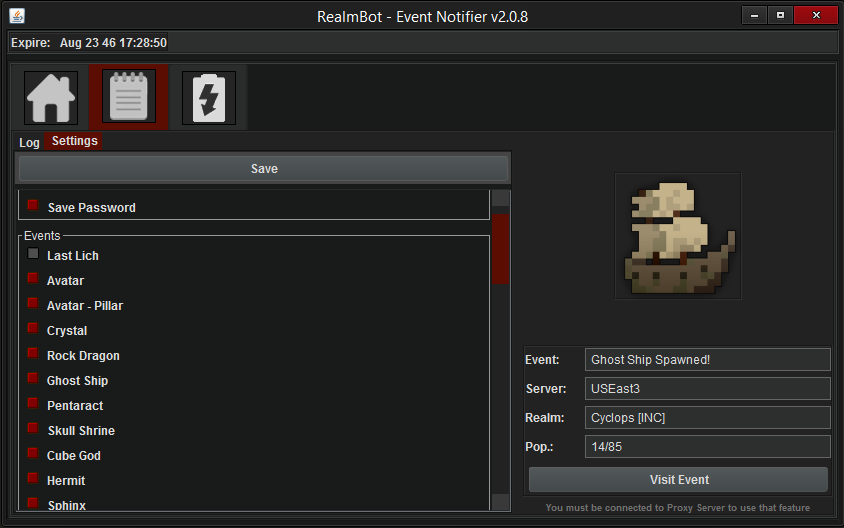The height and width of the screenshot is (528, 844).
Task: Click the settings list scrollbar thumb
Action: [x=501, y=249]
